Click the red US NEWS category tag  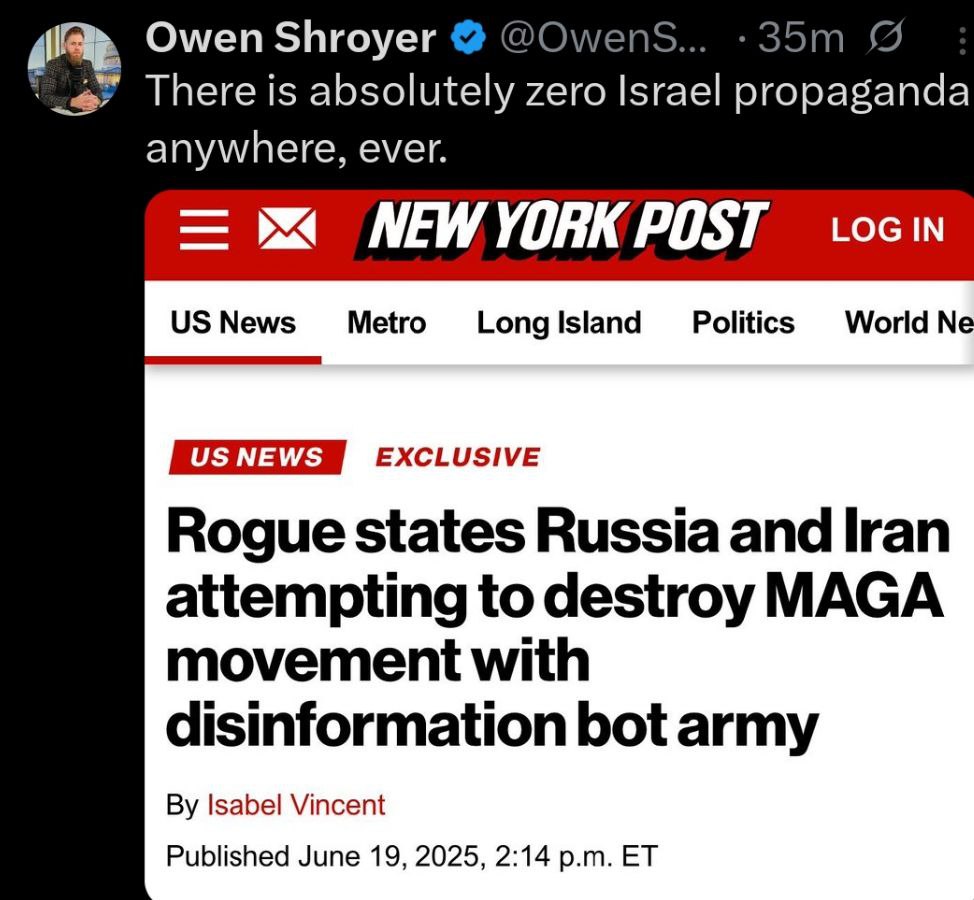click(257, 457)
